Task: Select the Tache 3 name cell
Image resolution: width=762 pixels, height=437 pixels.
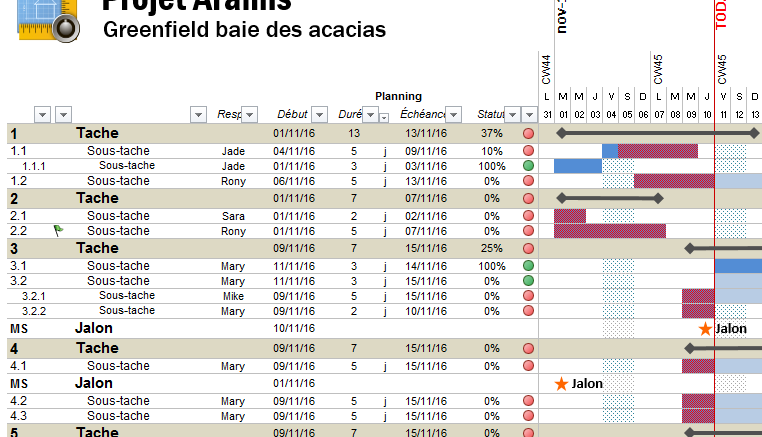Action: click(97, 248)
